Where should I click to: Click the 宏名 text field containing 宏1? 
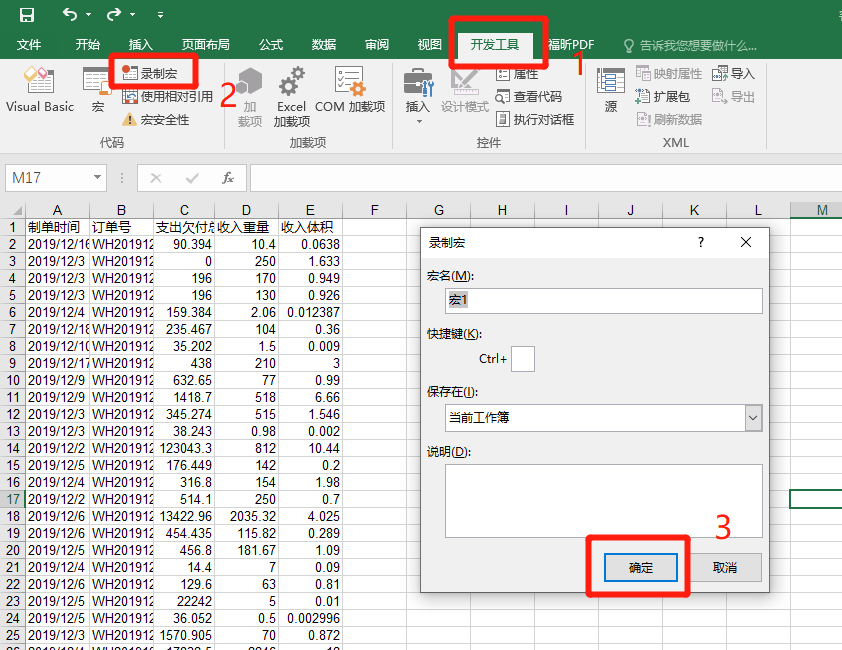click(604, 300)
